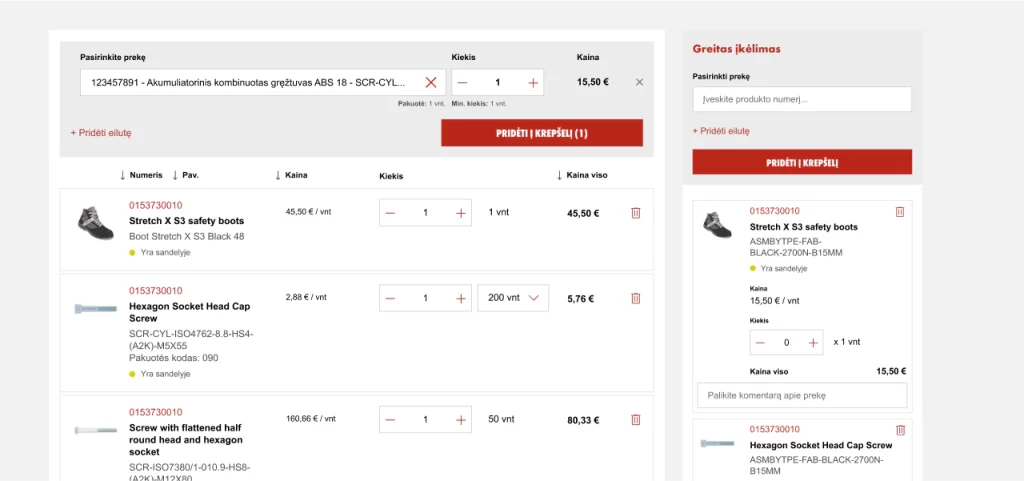Focus the product number input in Greitas įkėlimas
This screenshot has height=481, width=1024.
(802, 99)
